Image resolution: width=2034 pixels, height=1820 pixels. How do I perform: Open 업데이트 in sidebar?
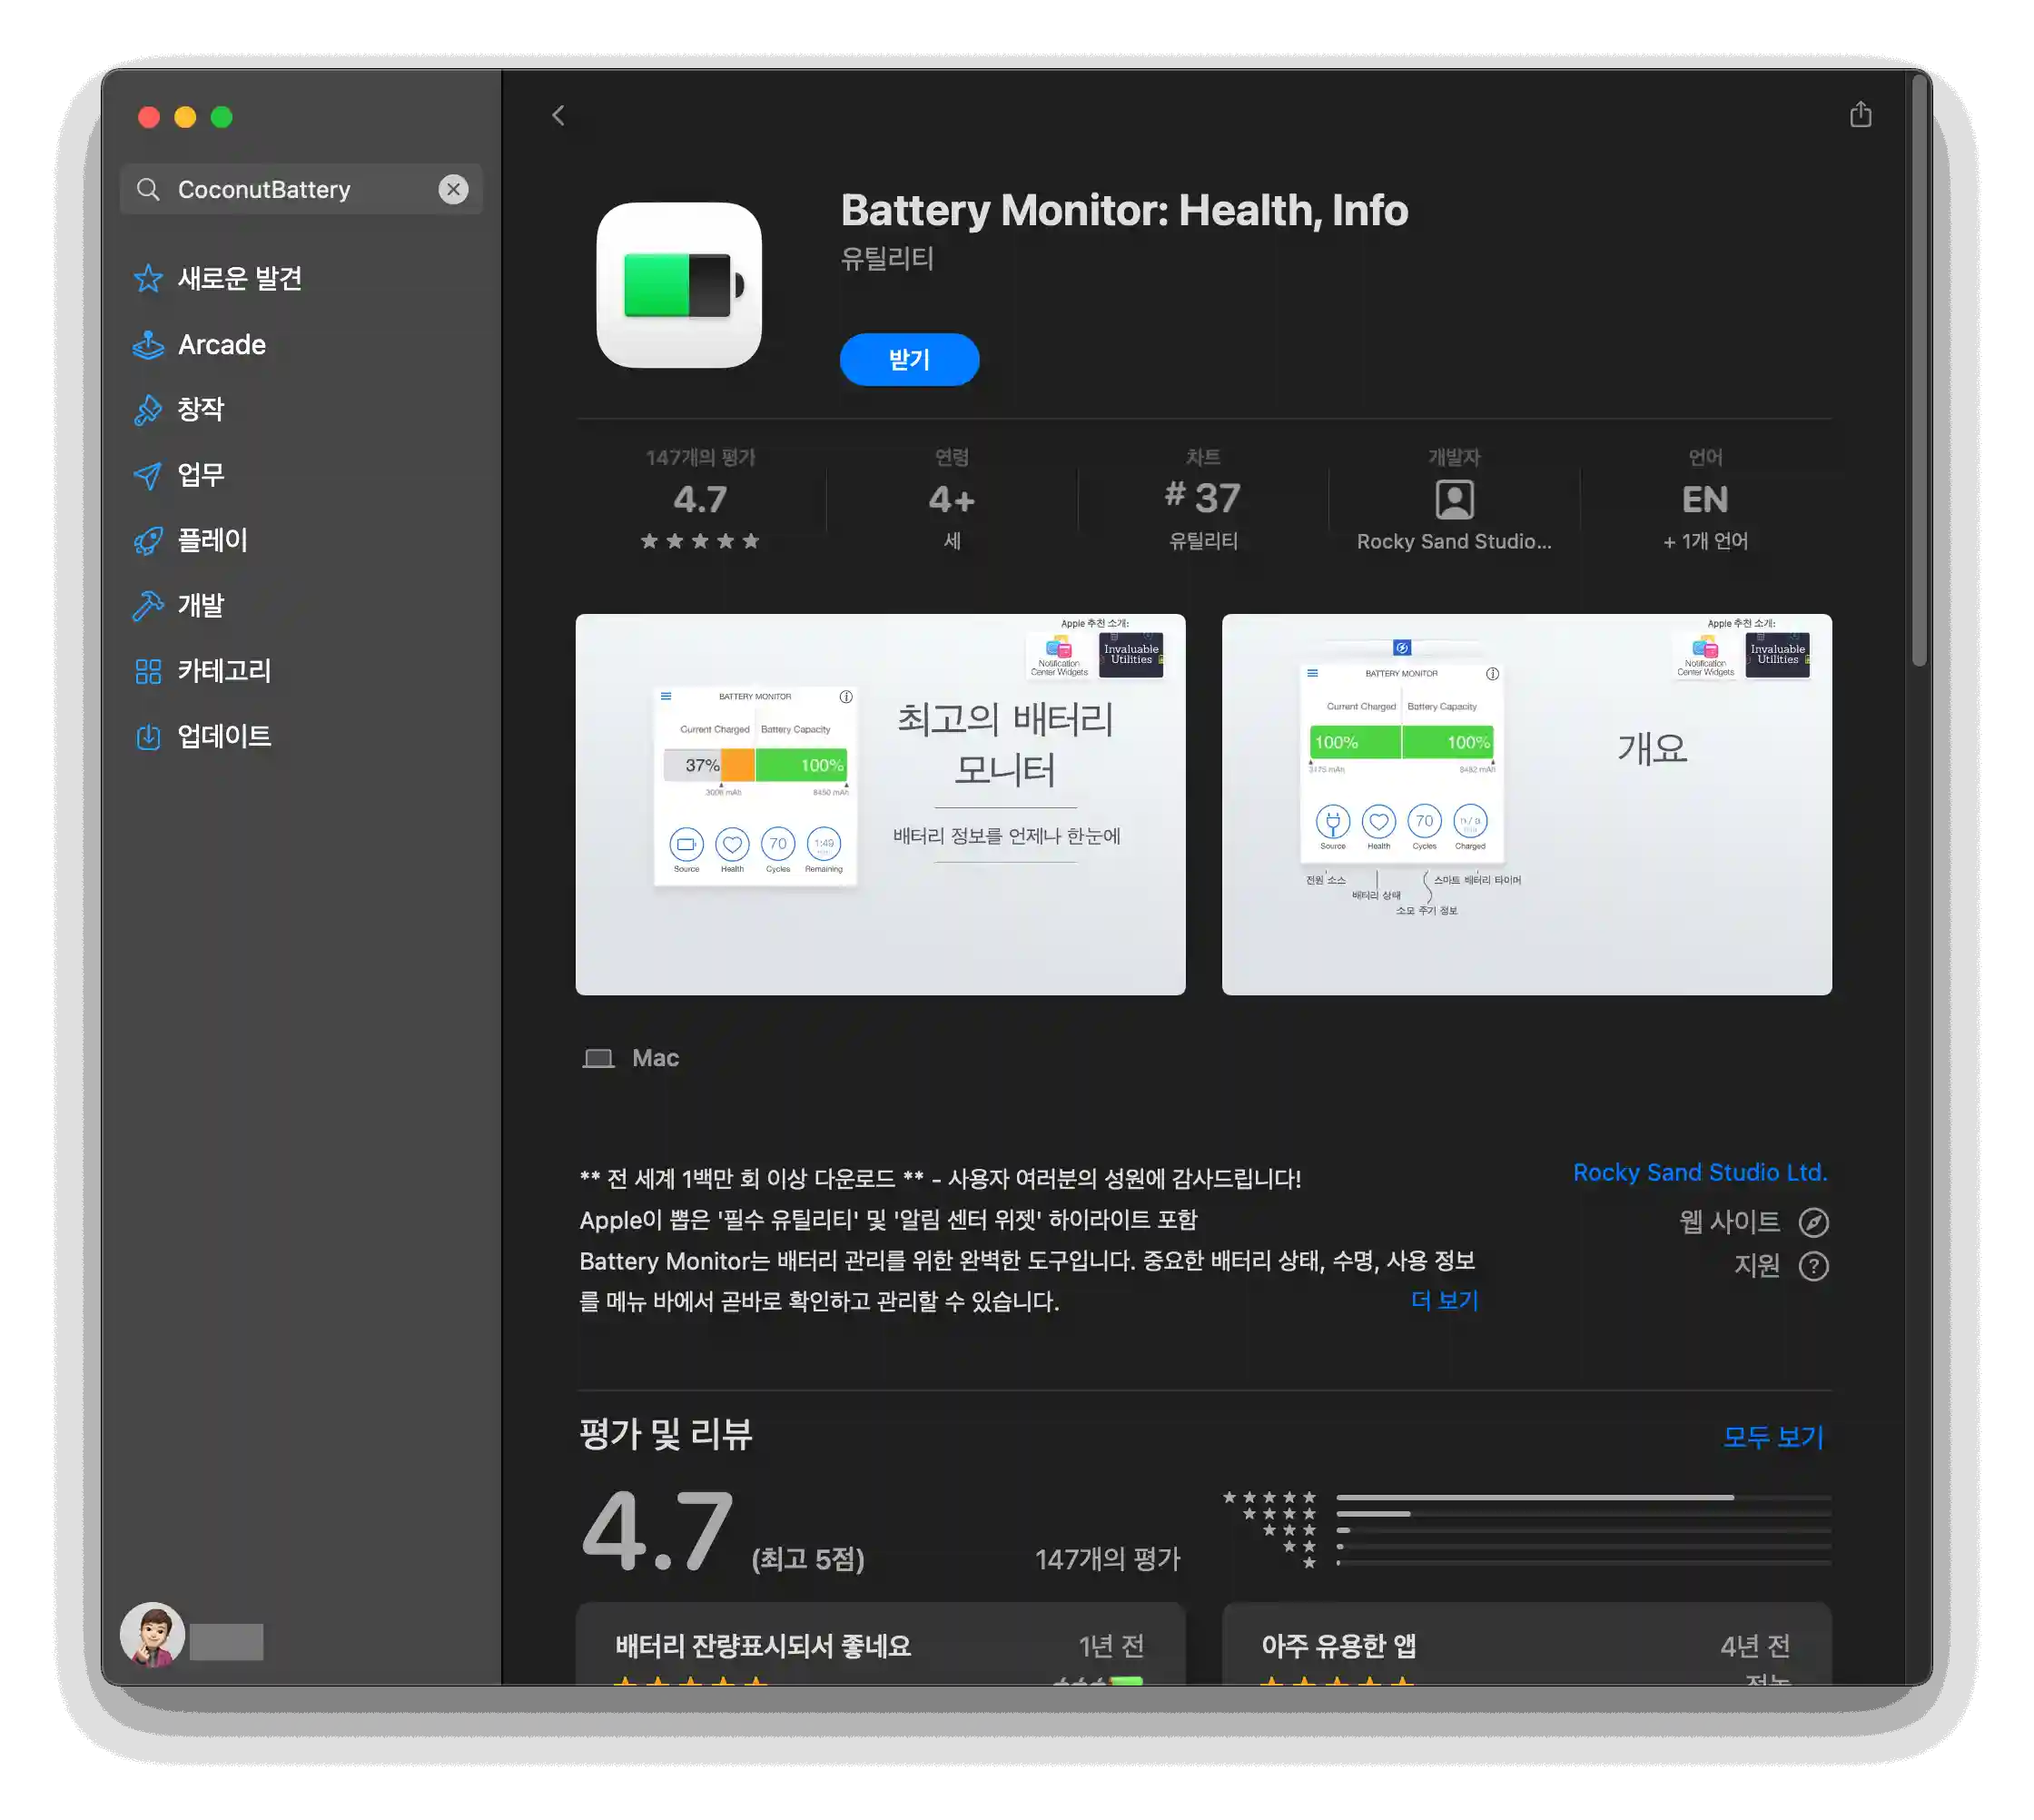(x=224, y=736)
